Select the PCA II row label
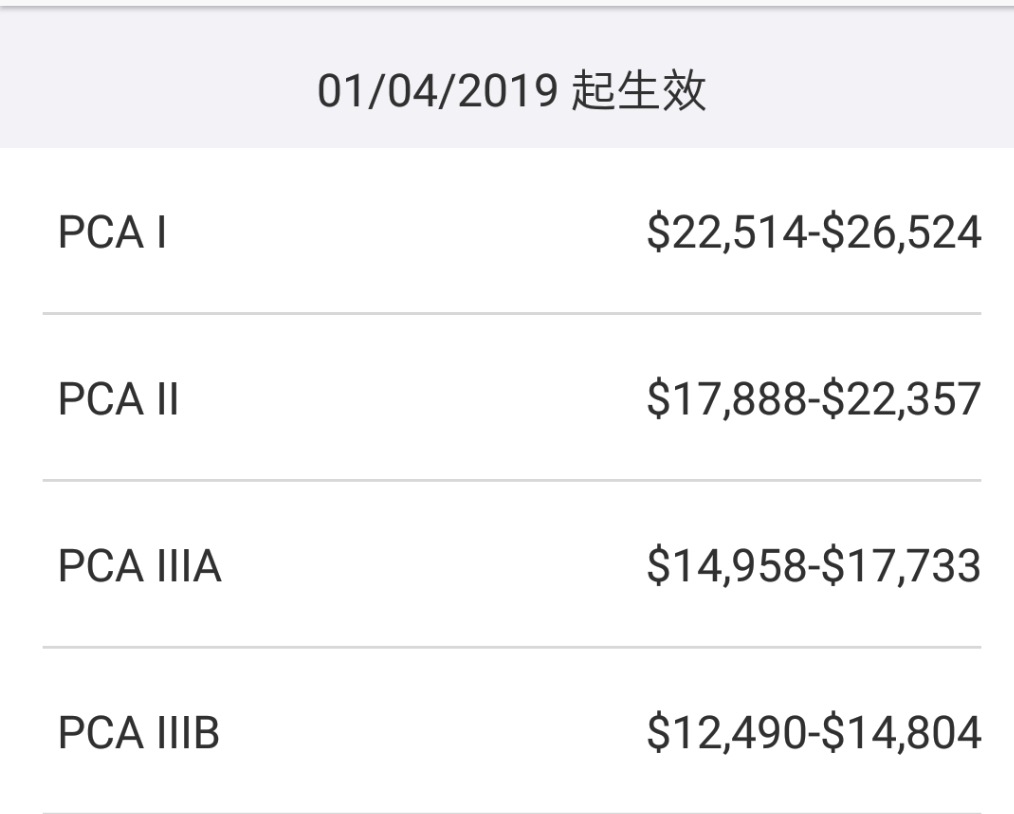The image size is (1014, 814). (118, 398)
